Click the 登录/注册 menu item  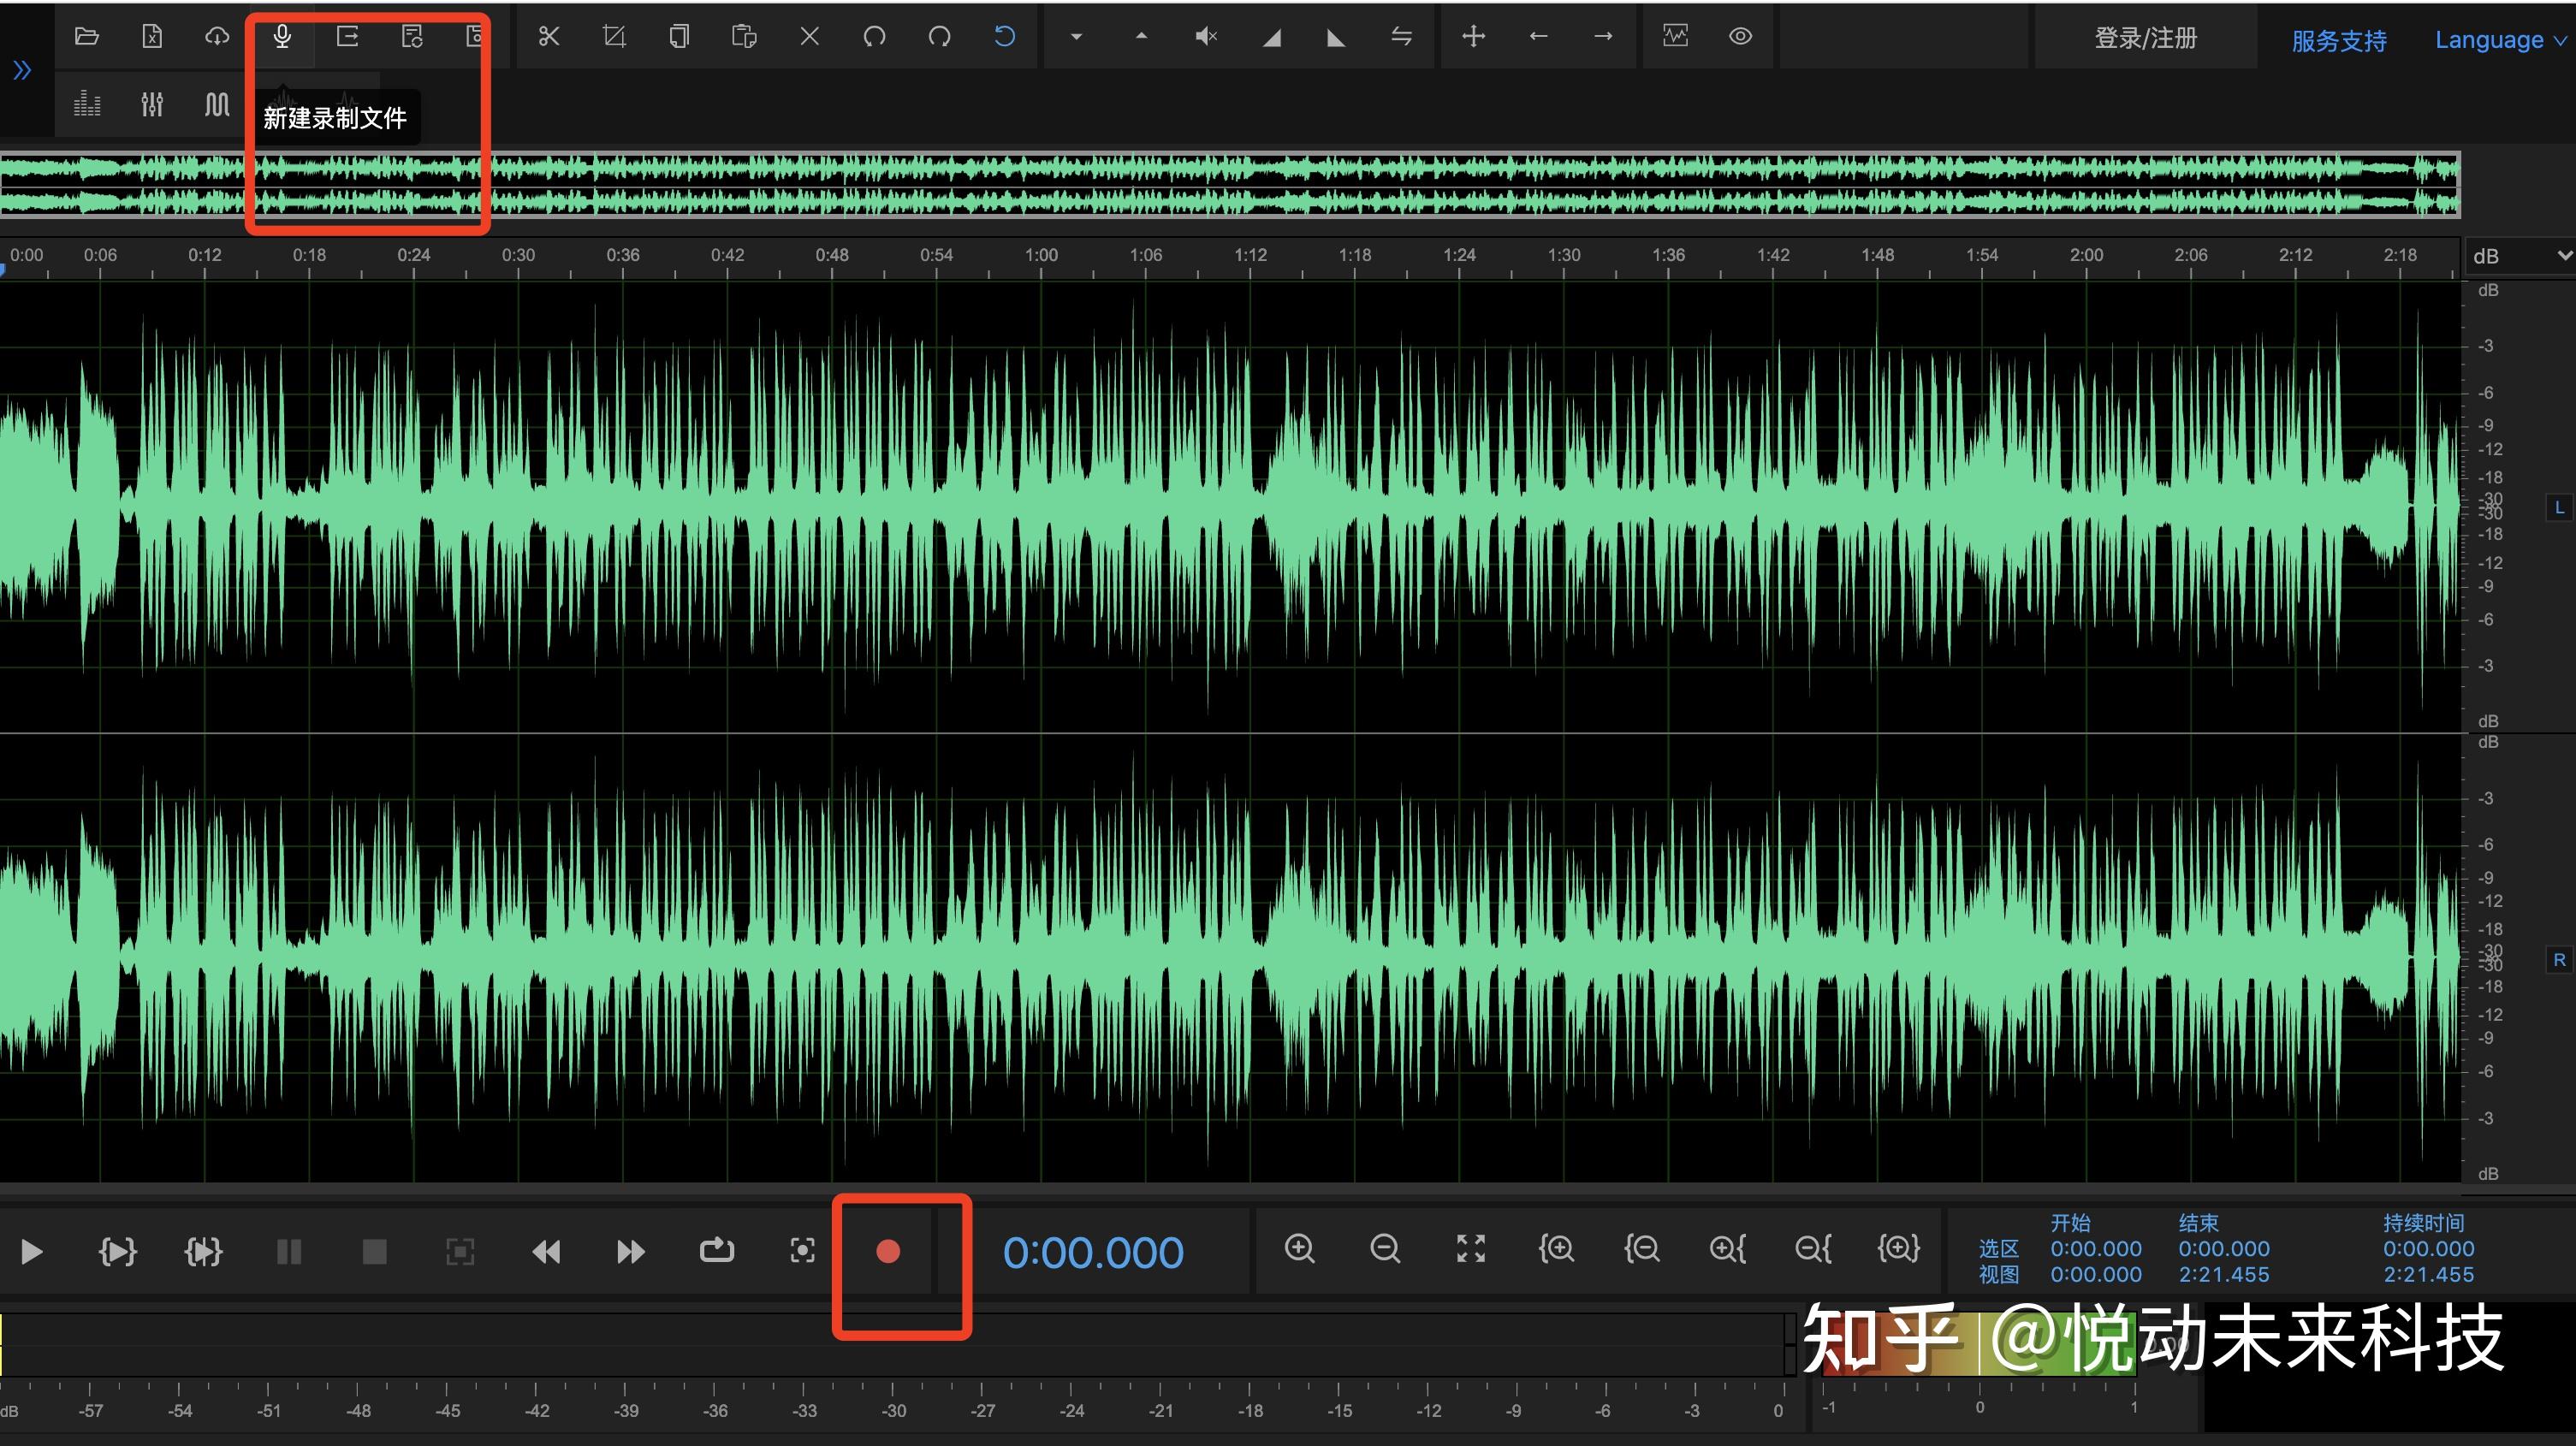point(2145,38)
